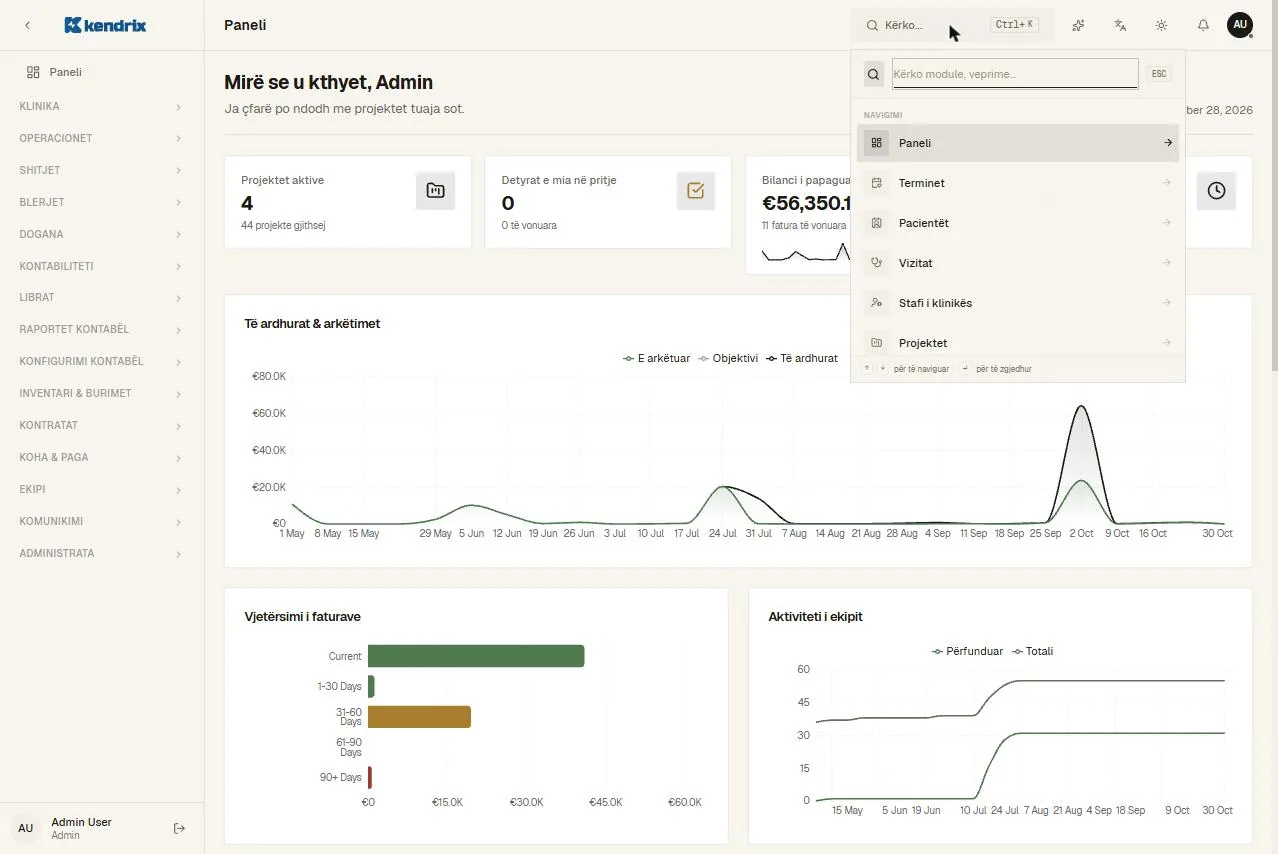Expand the SHITJET sidebar section
Screen dimensions: 1278x854
(101, 170)
